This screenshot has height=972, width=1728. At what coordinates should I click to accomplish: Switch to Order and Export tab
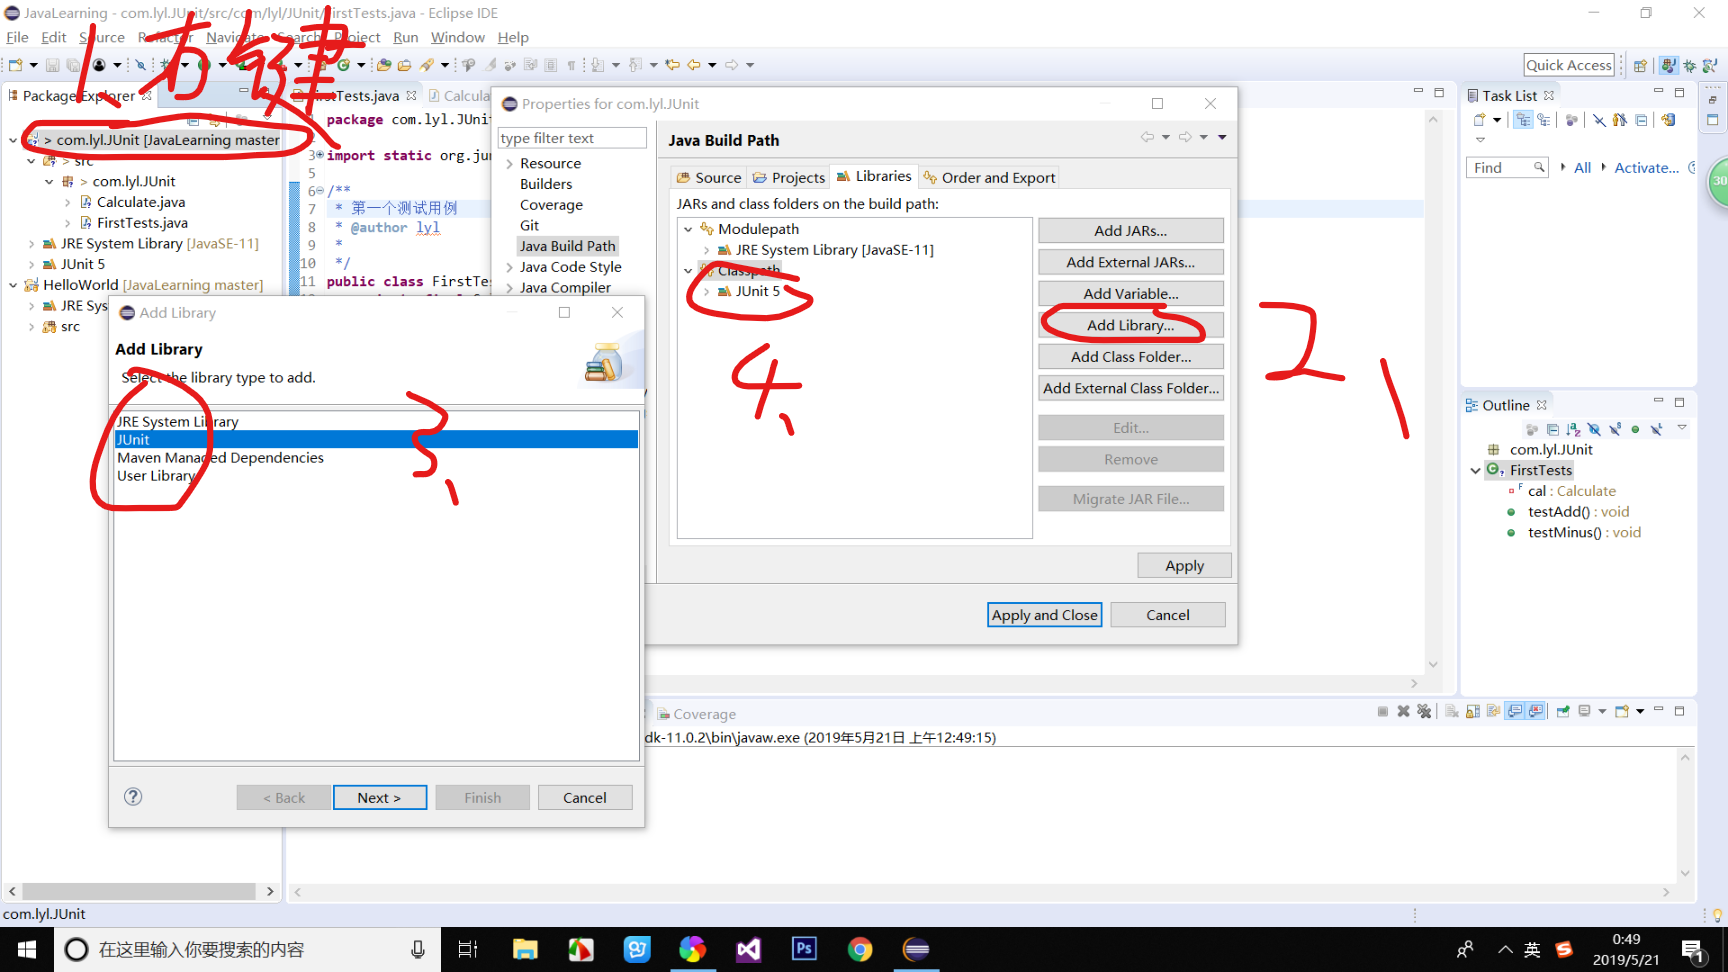tap(988, 177)
